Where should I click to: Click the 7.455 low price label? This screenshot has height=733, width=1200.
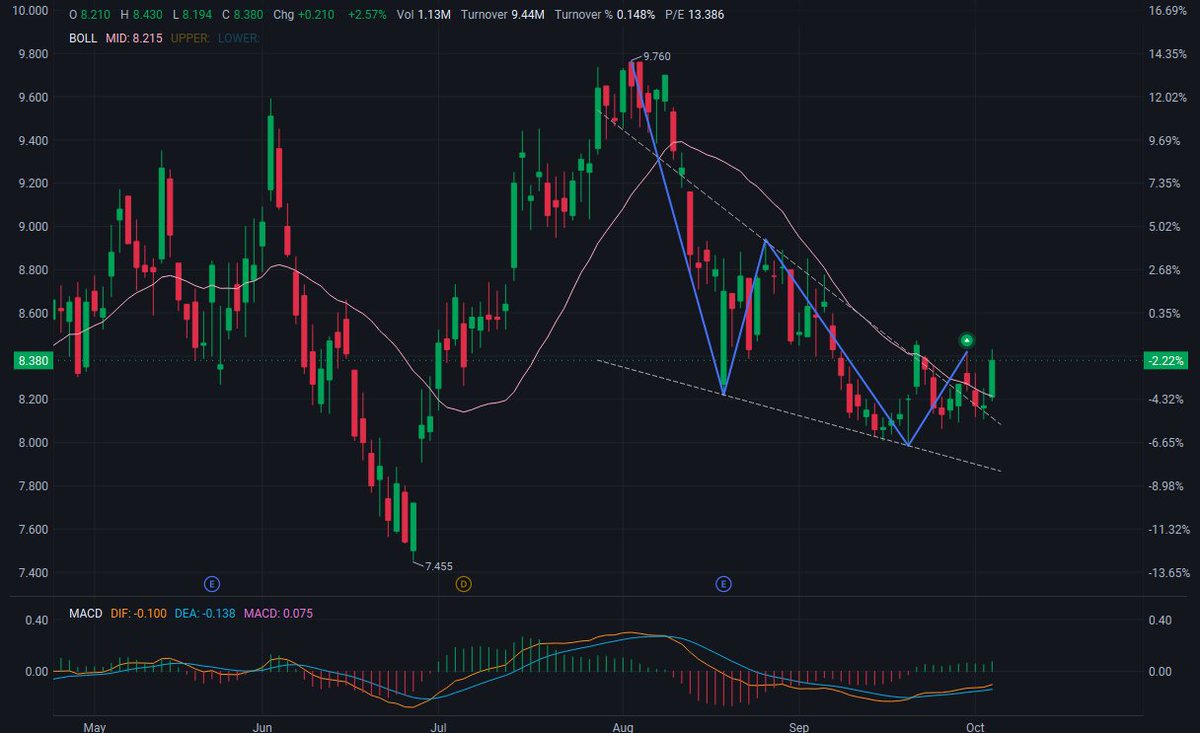439,566
